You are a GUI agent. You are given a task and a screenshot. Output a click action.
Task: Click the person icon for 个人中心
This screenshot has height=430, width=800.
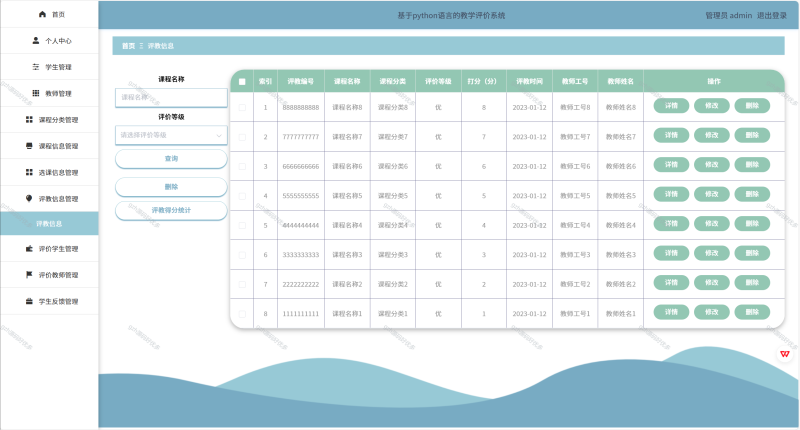tap(36, 40)
